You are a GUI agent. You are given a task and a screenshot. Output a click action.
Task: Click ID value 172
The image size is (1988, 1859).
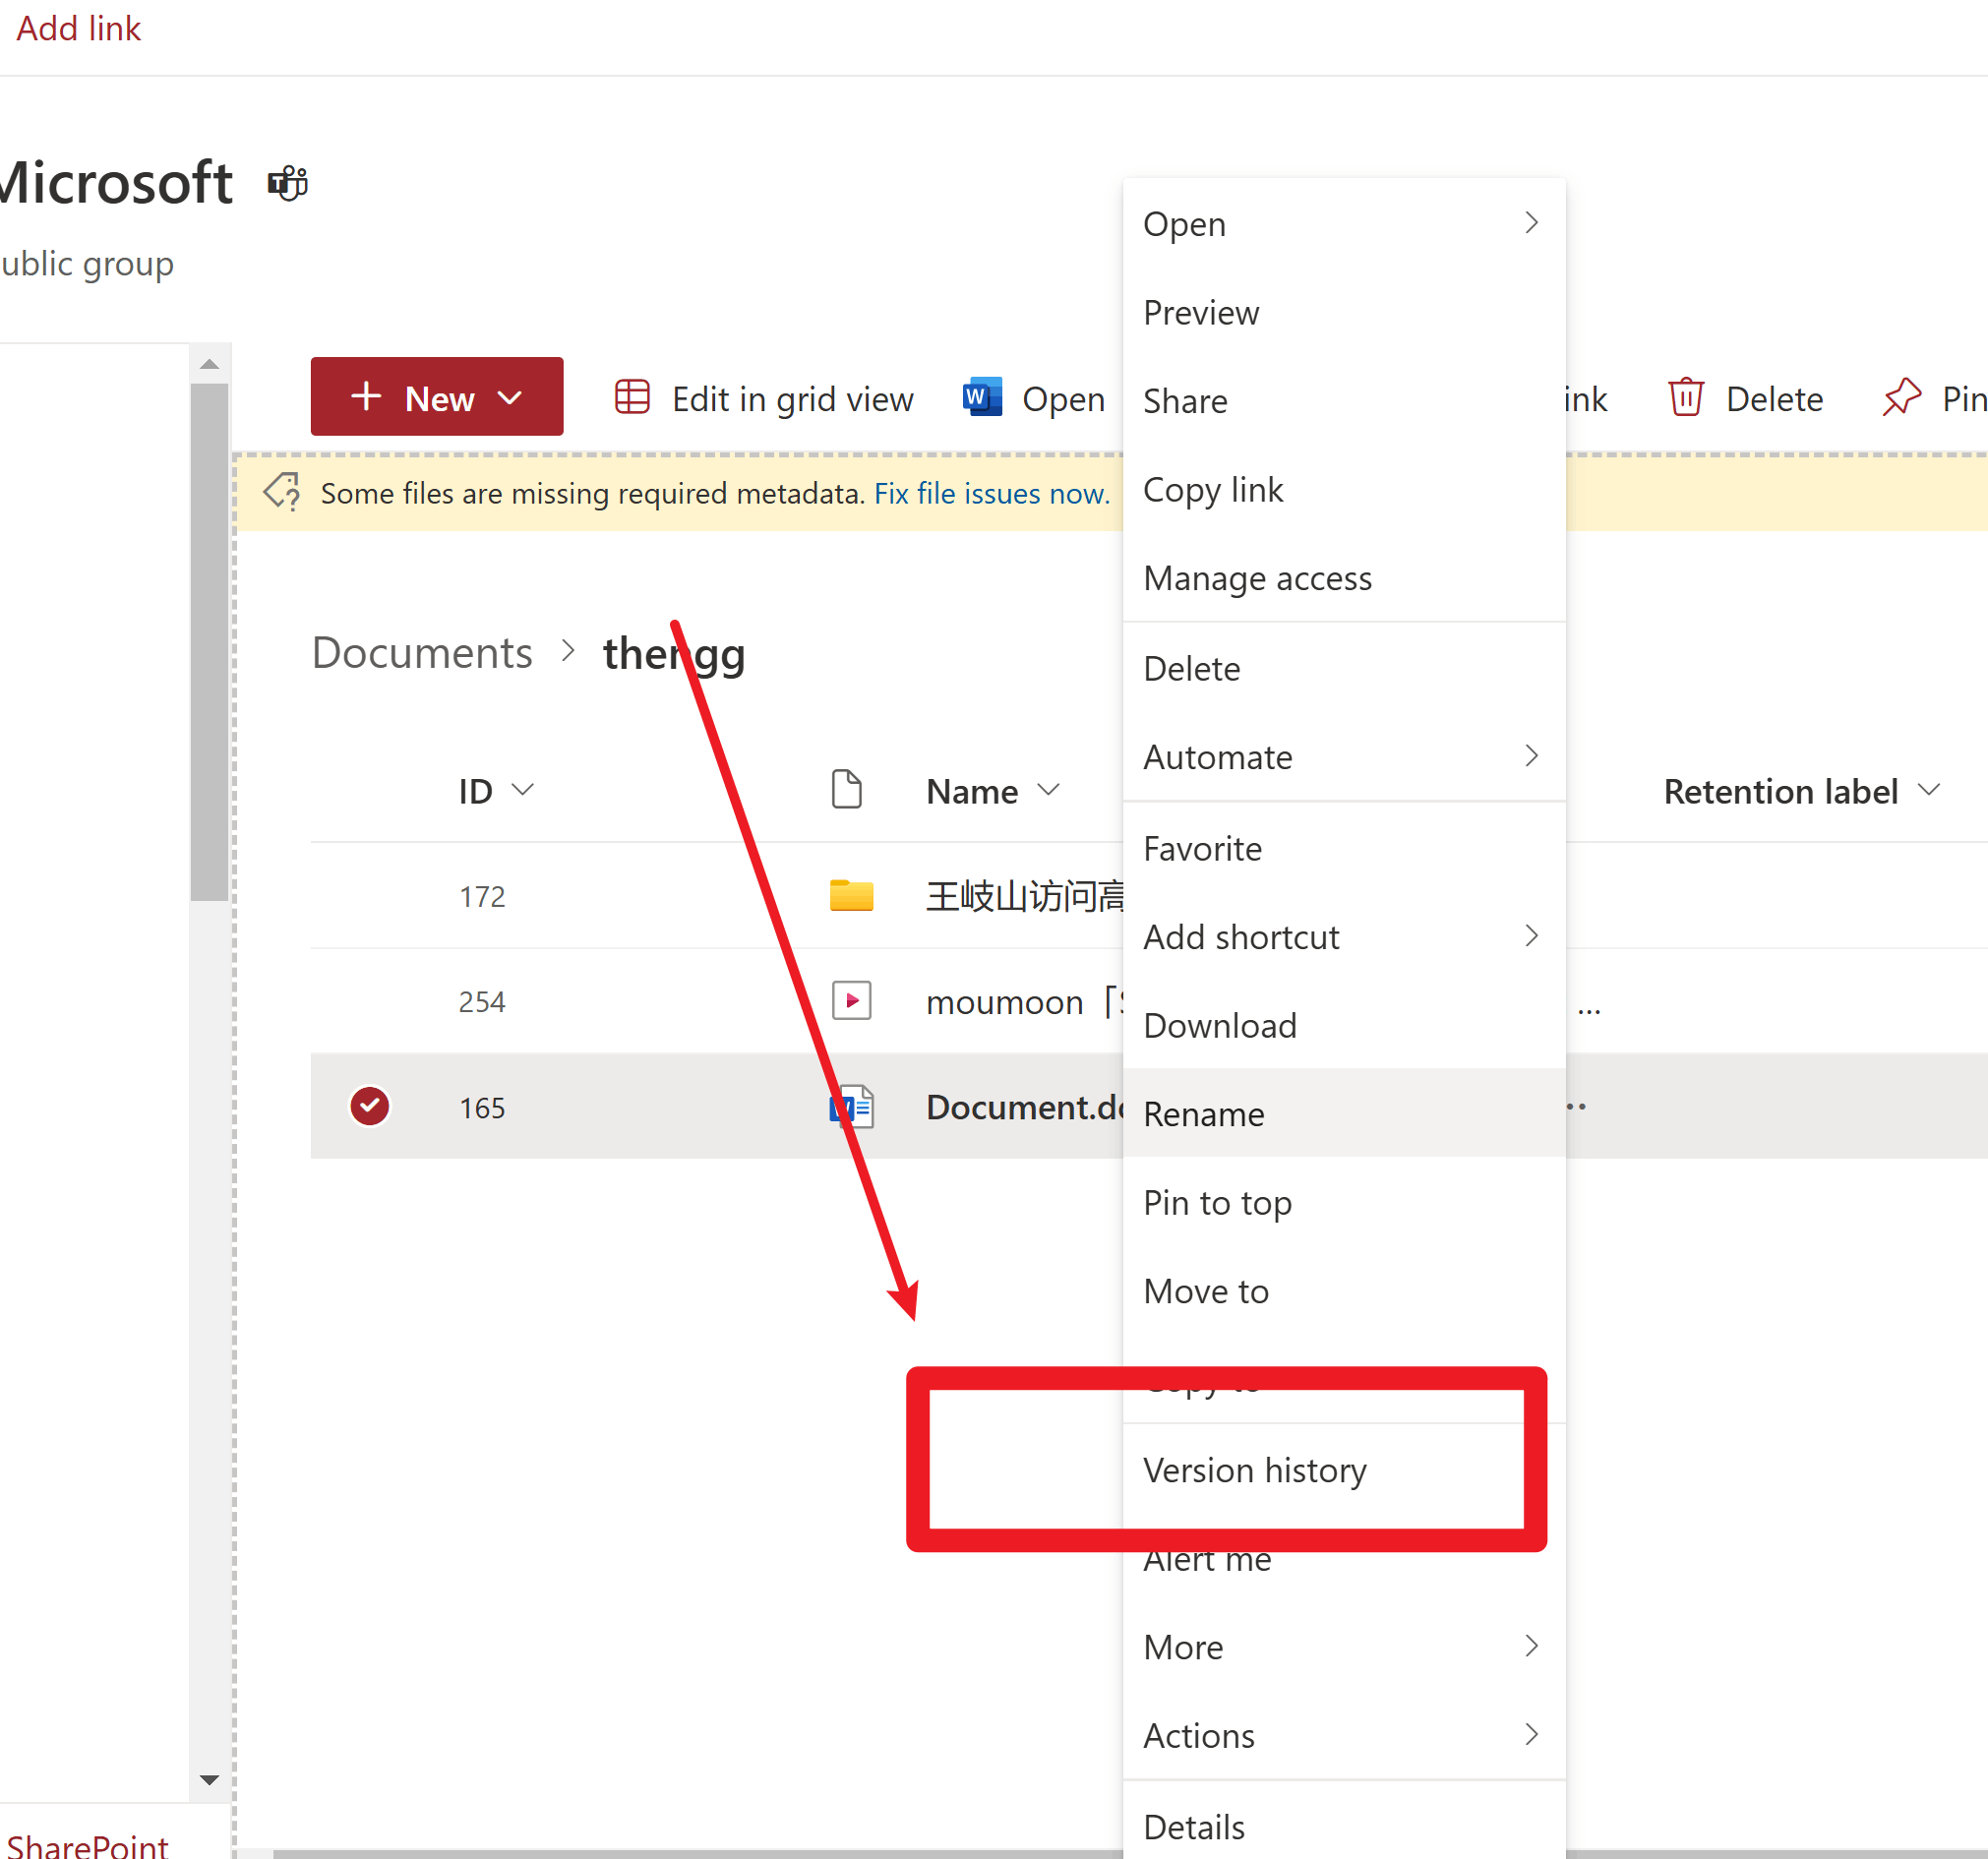[482, 896]
